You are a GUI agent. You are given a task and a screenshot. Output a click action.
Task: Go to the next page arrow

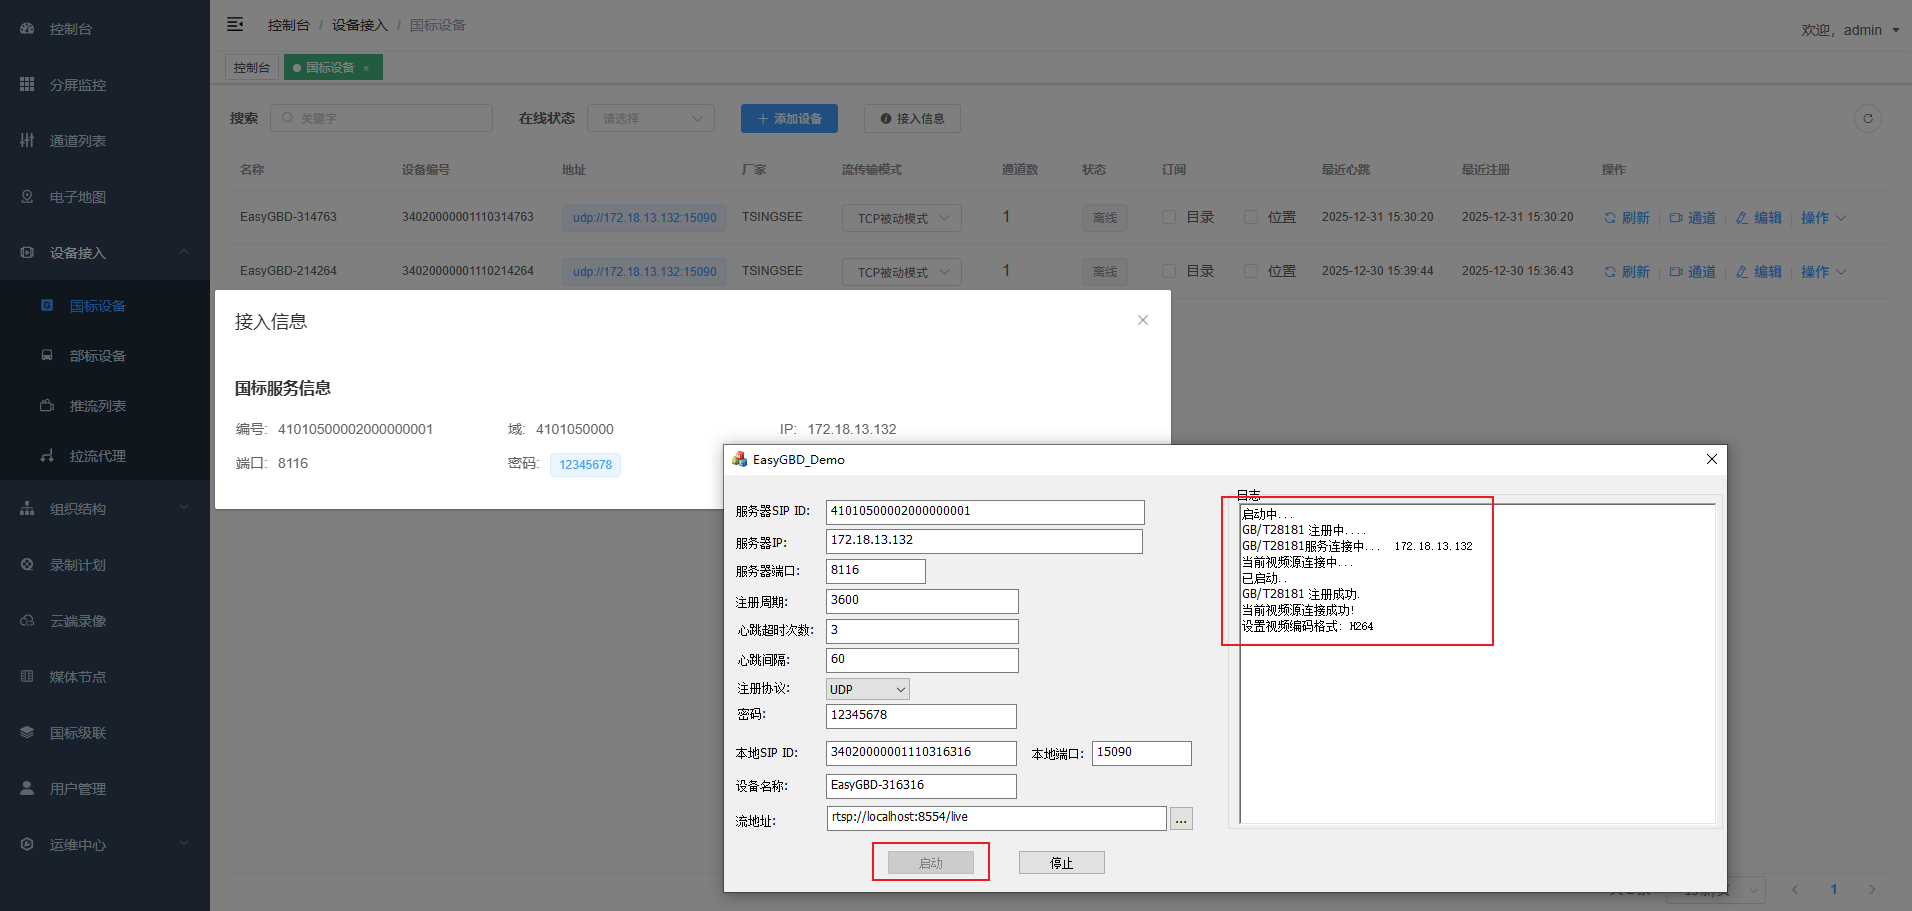pos(1872,889)
